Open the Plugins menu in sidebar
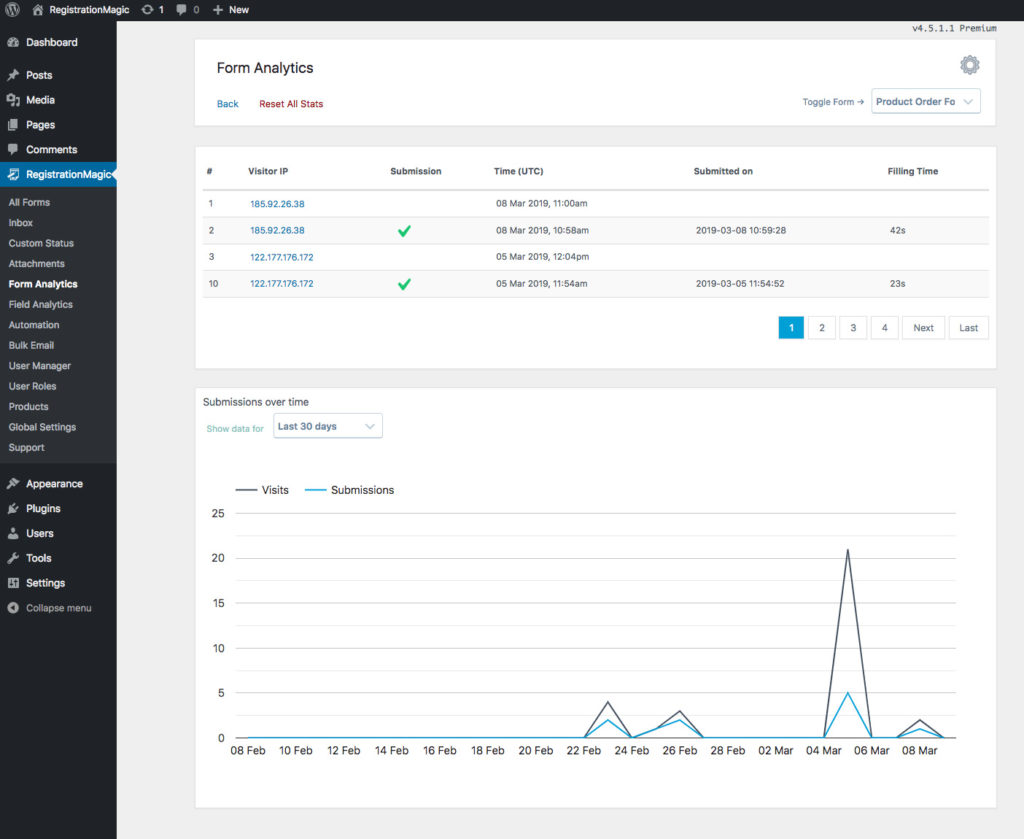1024x839 pixels. coord(43,509)
